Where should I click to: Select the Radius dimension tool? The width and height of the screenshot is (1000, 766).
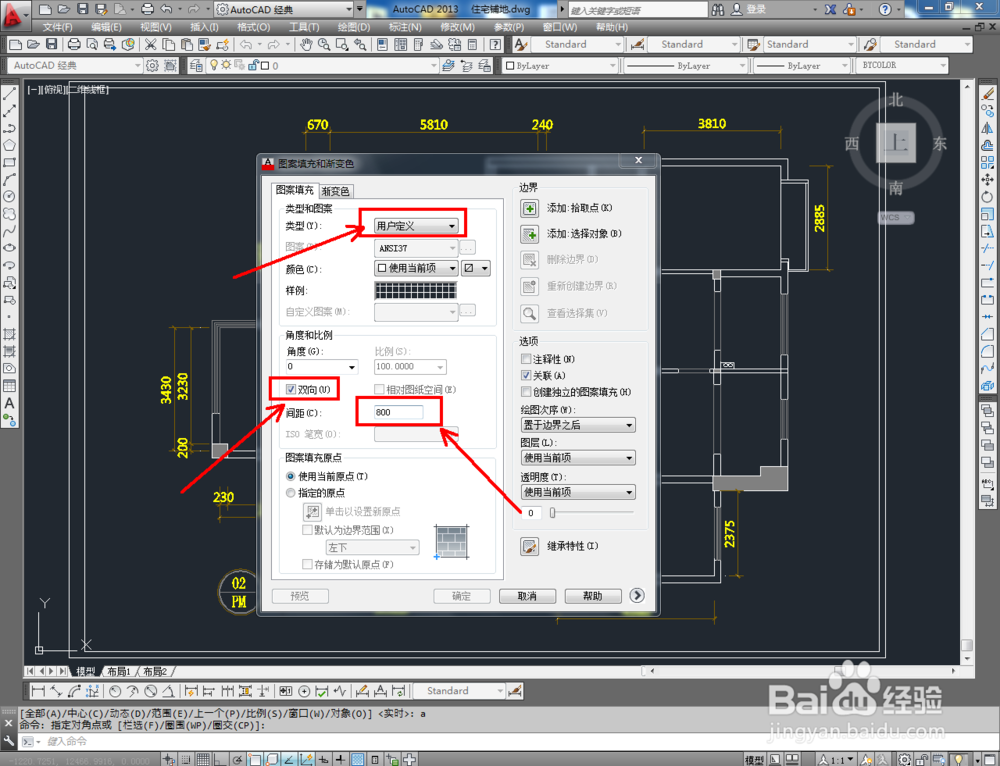tap(115, 691)
